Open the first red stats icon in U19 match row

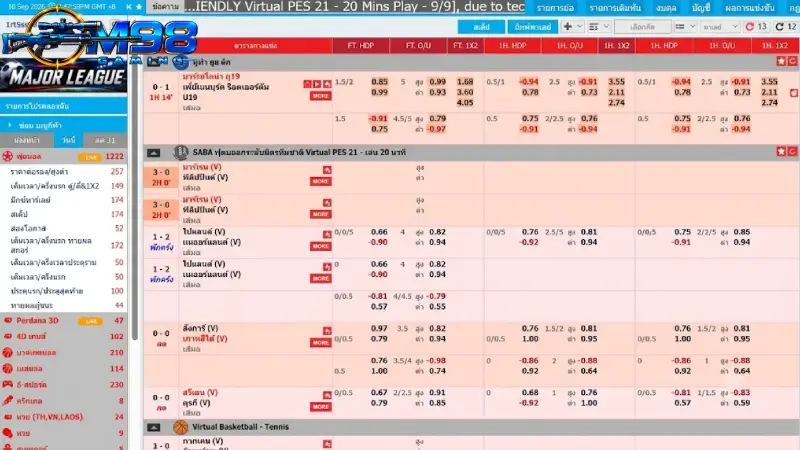[307, 84]
